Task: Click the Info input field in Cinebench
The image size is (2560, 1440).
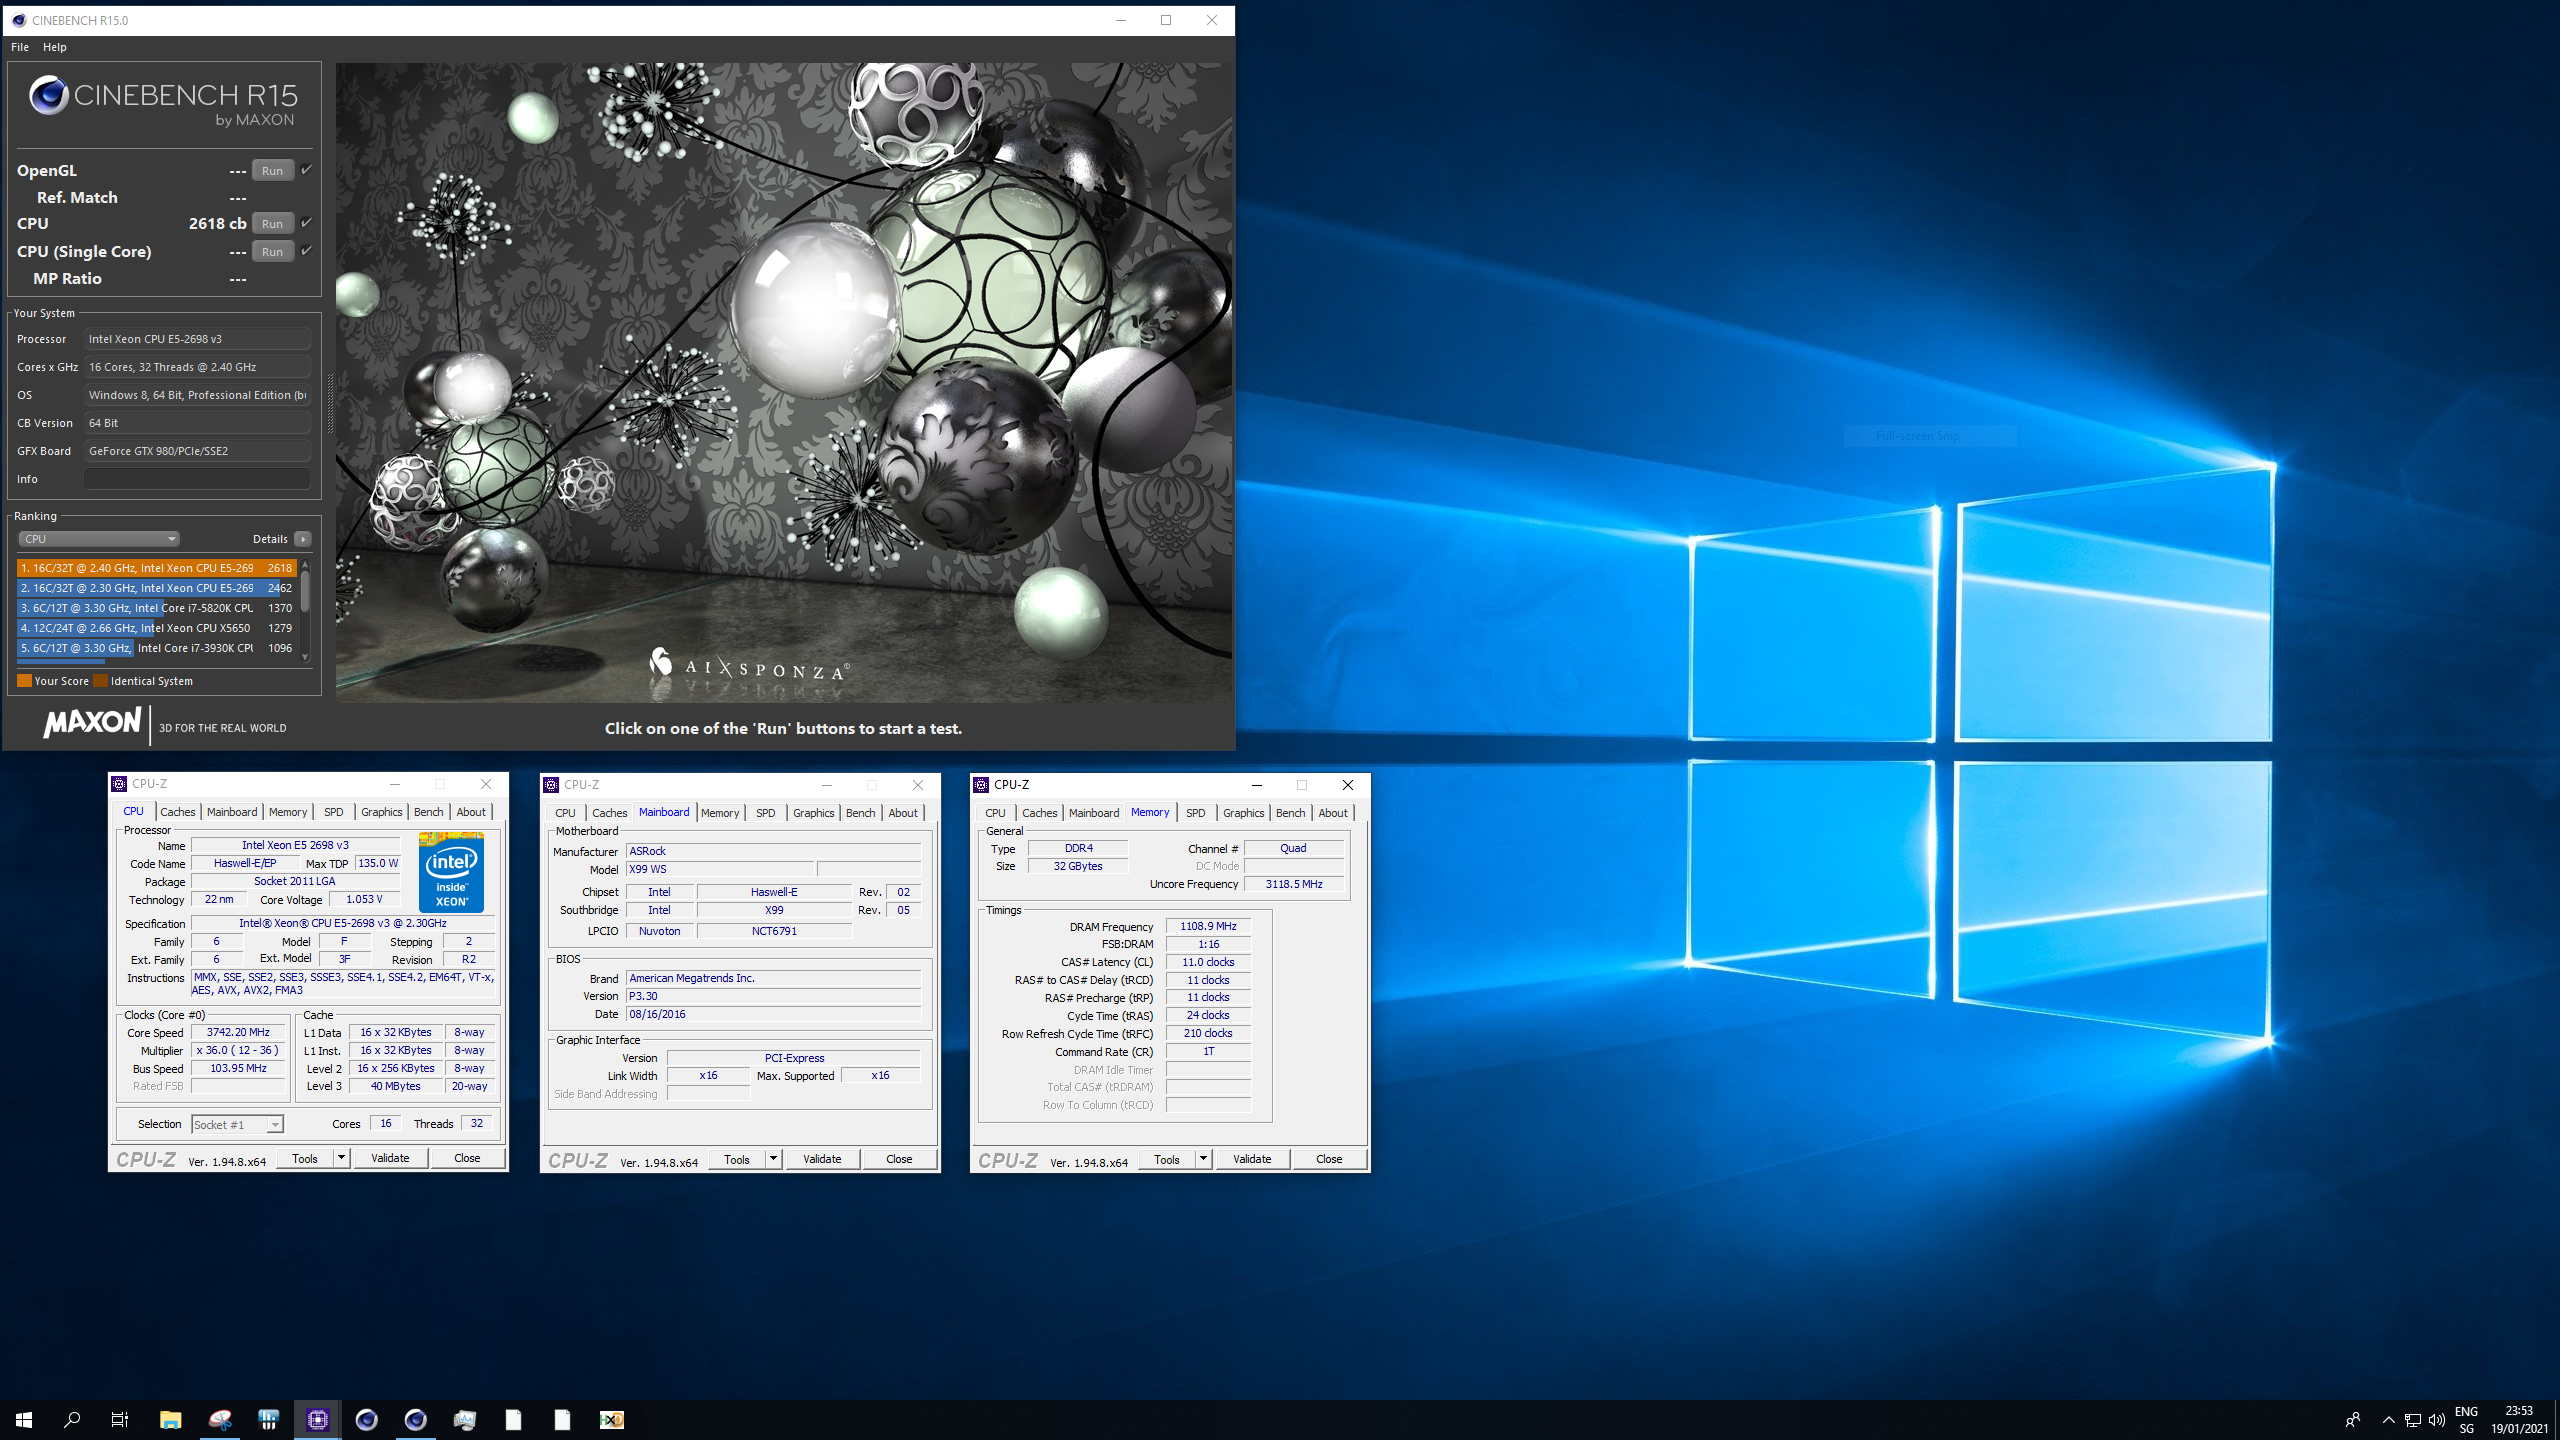Action: tap(198, 479)
